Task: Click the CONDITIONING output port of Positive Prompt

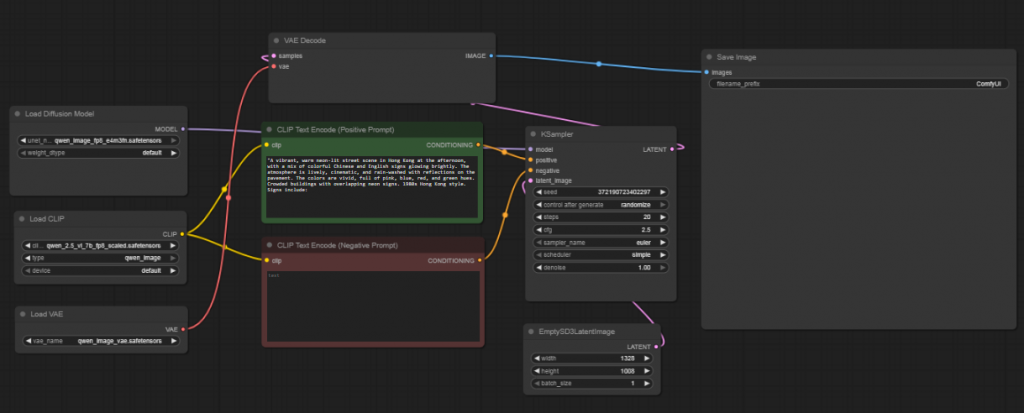Action: 479,145
